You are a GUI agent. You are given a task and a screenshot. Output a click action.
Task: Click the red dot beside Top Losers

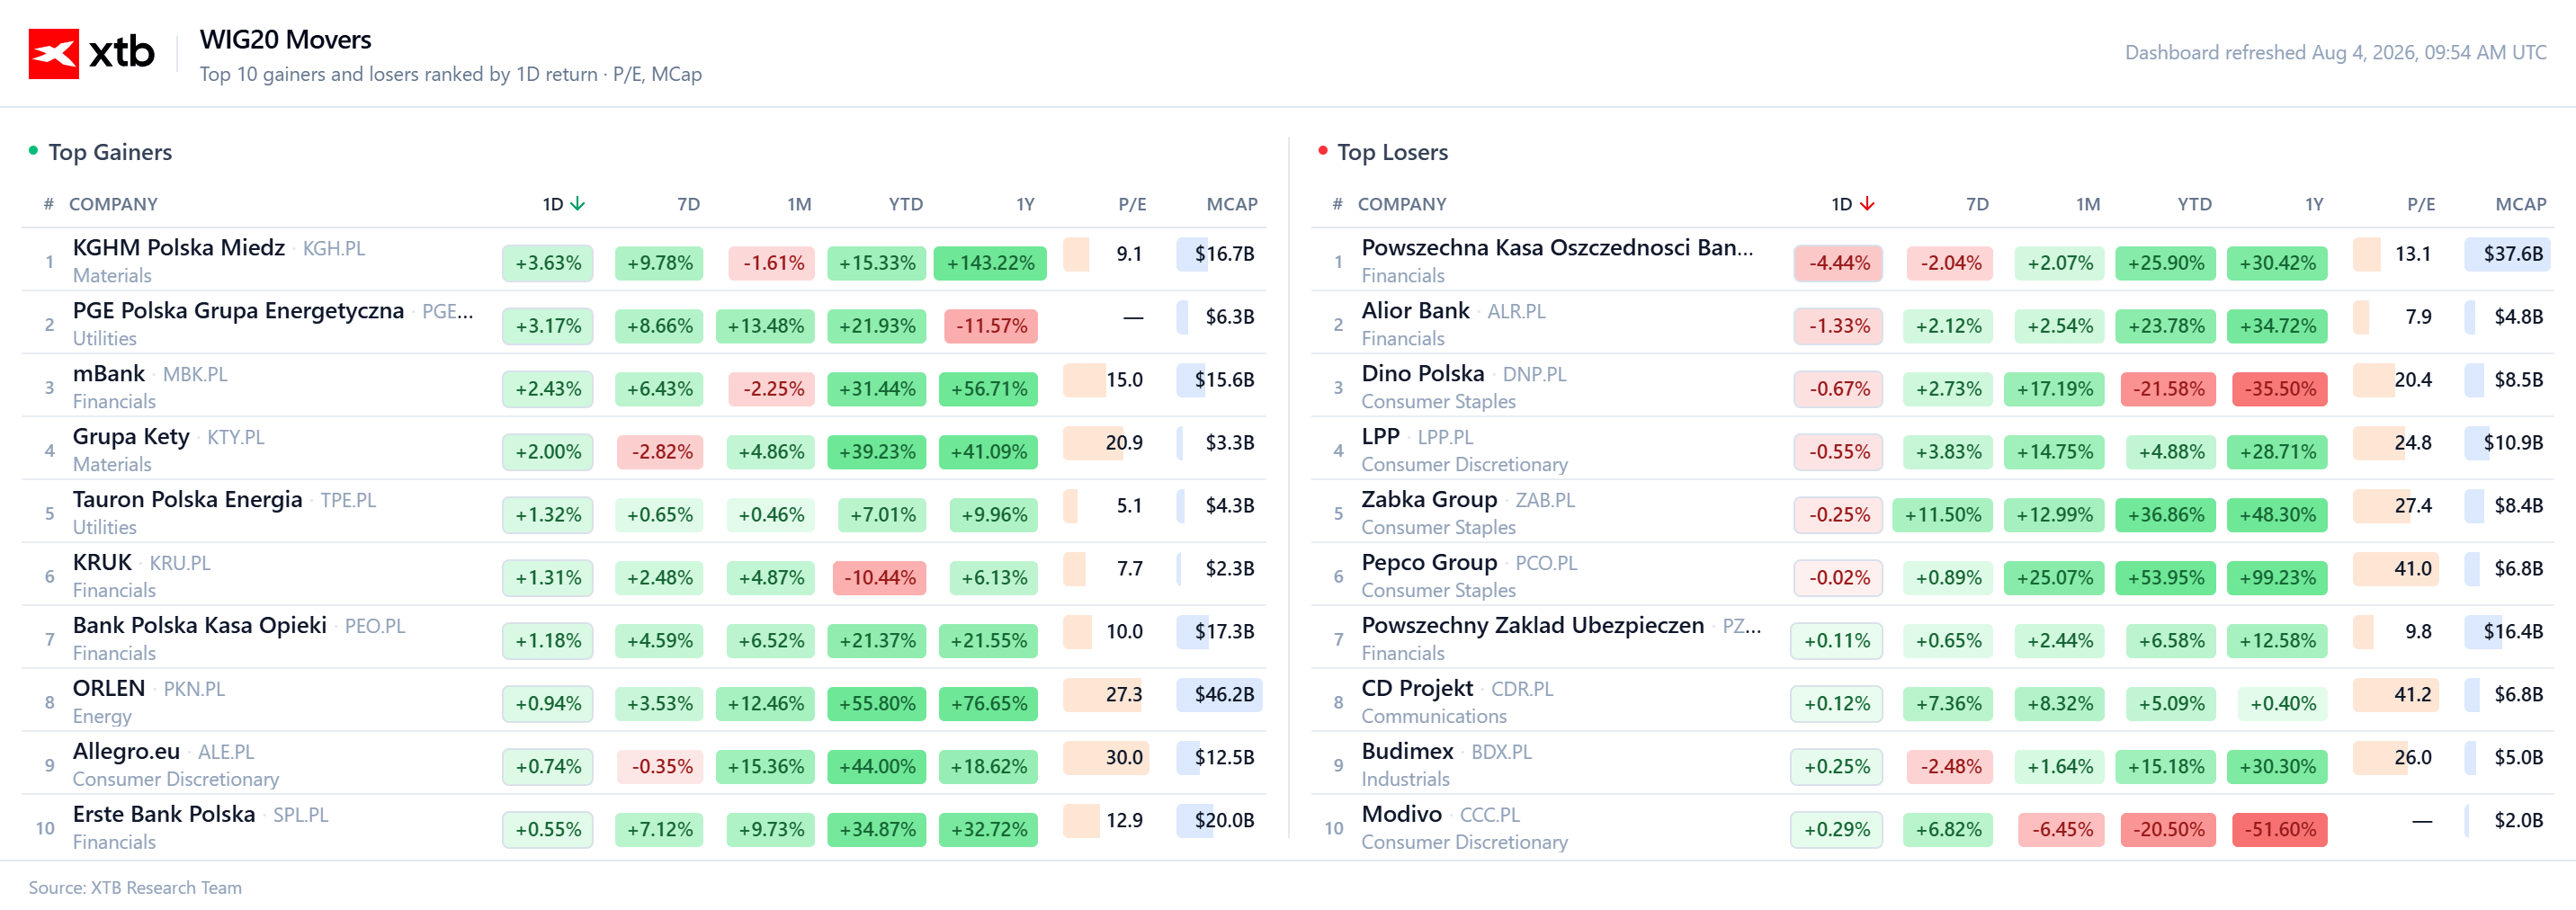tap(1322, 151)
